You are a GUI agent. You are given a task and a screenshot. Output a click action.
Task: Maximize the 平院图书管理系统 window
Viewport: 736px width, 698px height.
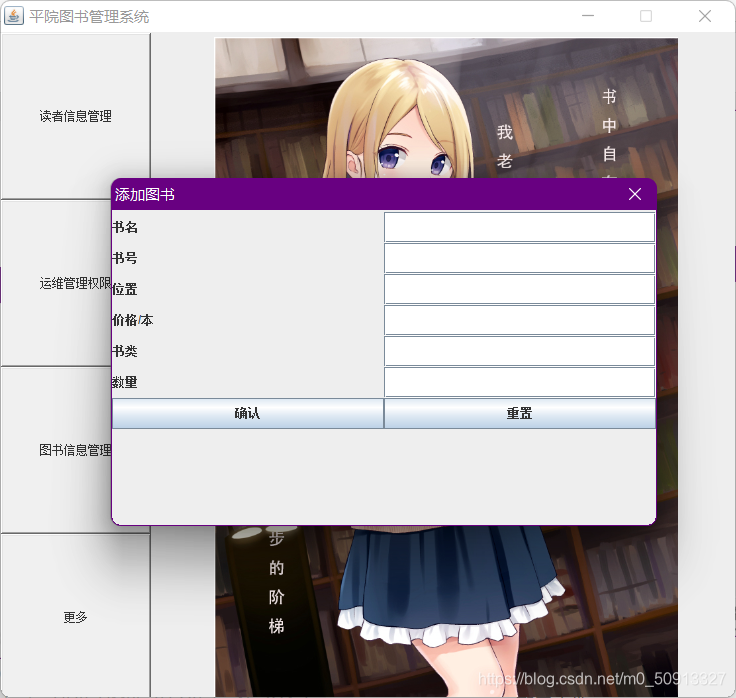[646, 16]
